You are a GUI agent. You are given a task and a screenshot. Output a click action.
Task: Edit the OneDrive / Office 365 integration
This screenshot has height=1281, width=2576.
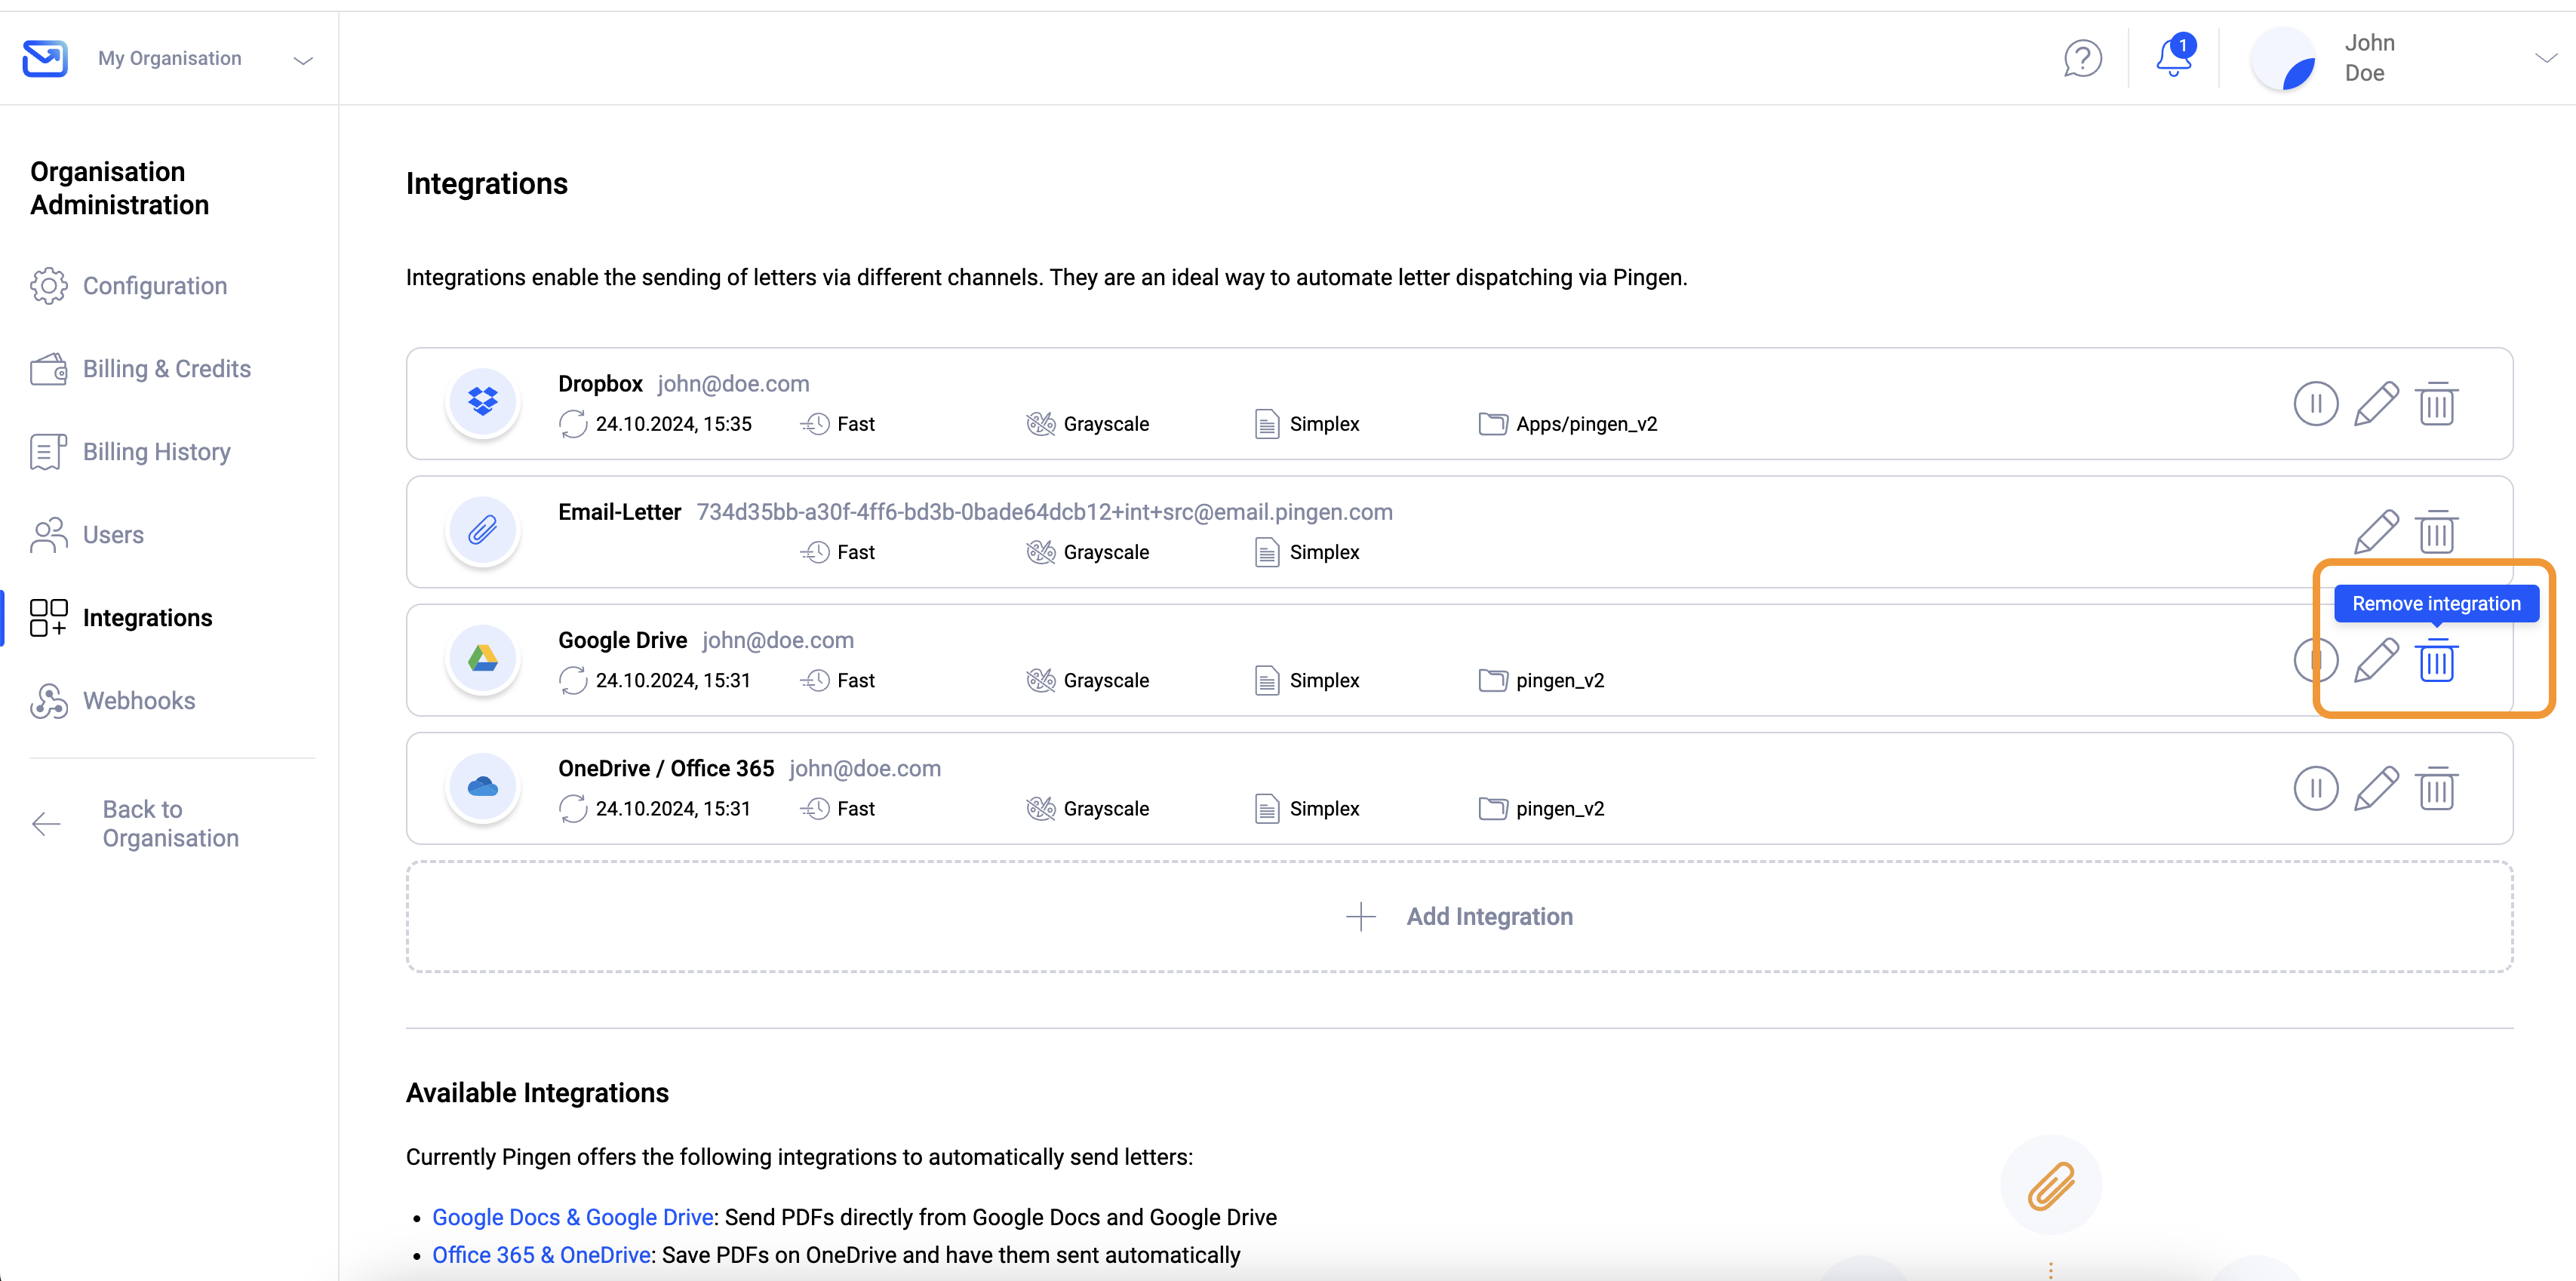pyautogui.click(x=2376, y=788)
